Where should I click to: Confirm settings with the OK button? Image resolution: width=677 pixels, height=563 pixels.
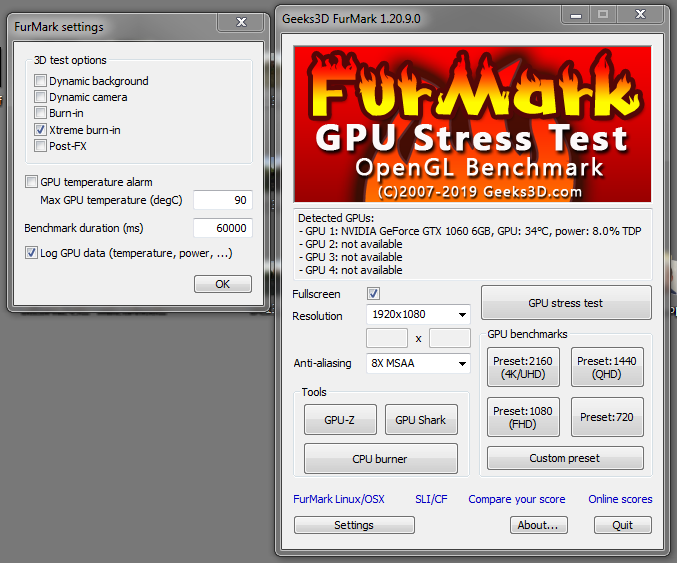click(223, 284)
